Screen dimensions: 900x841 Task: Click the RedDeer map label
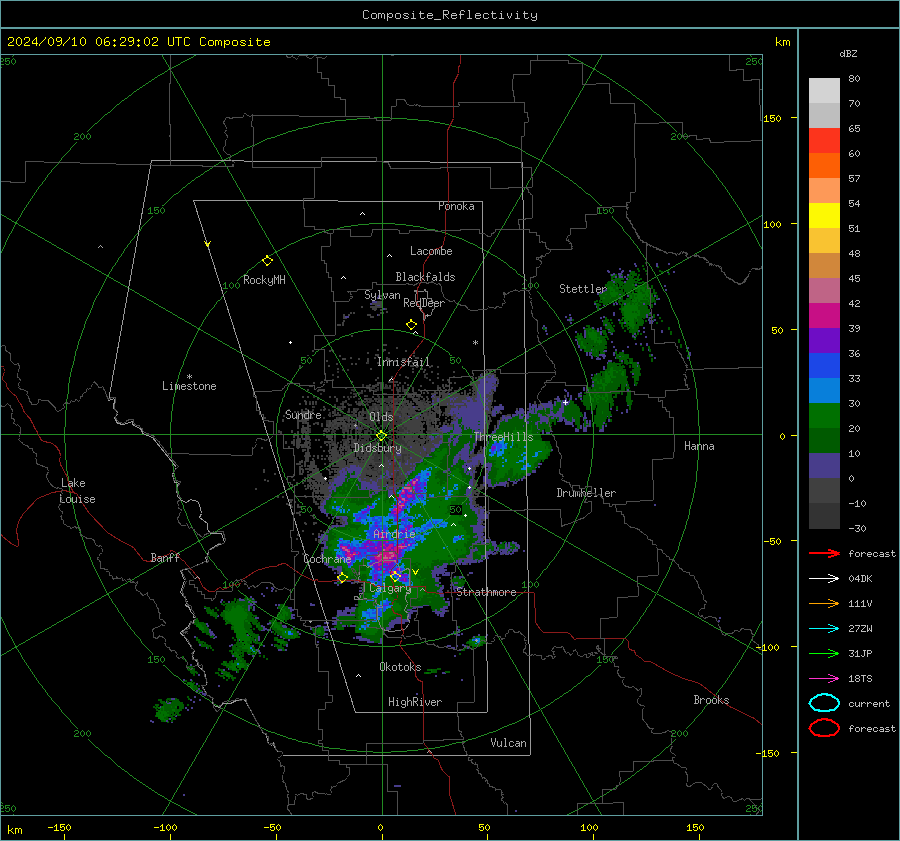click(x=424, y=303)
